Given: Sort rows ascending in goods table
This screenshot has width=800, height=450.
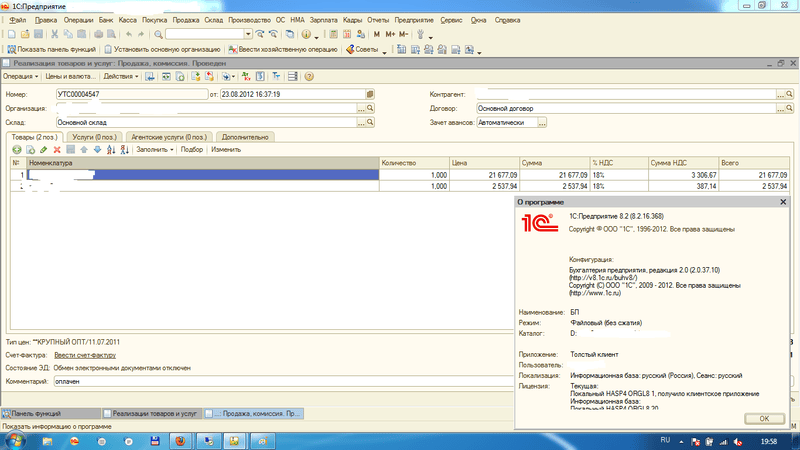Looking at the screenshot, I should (x=111, y=149).
